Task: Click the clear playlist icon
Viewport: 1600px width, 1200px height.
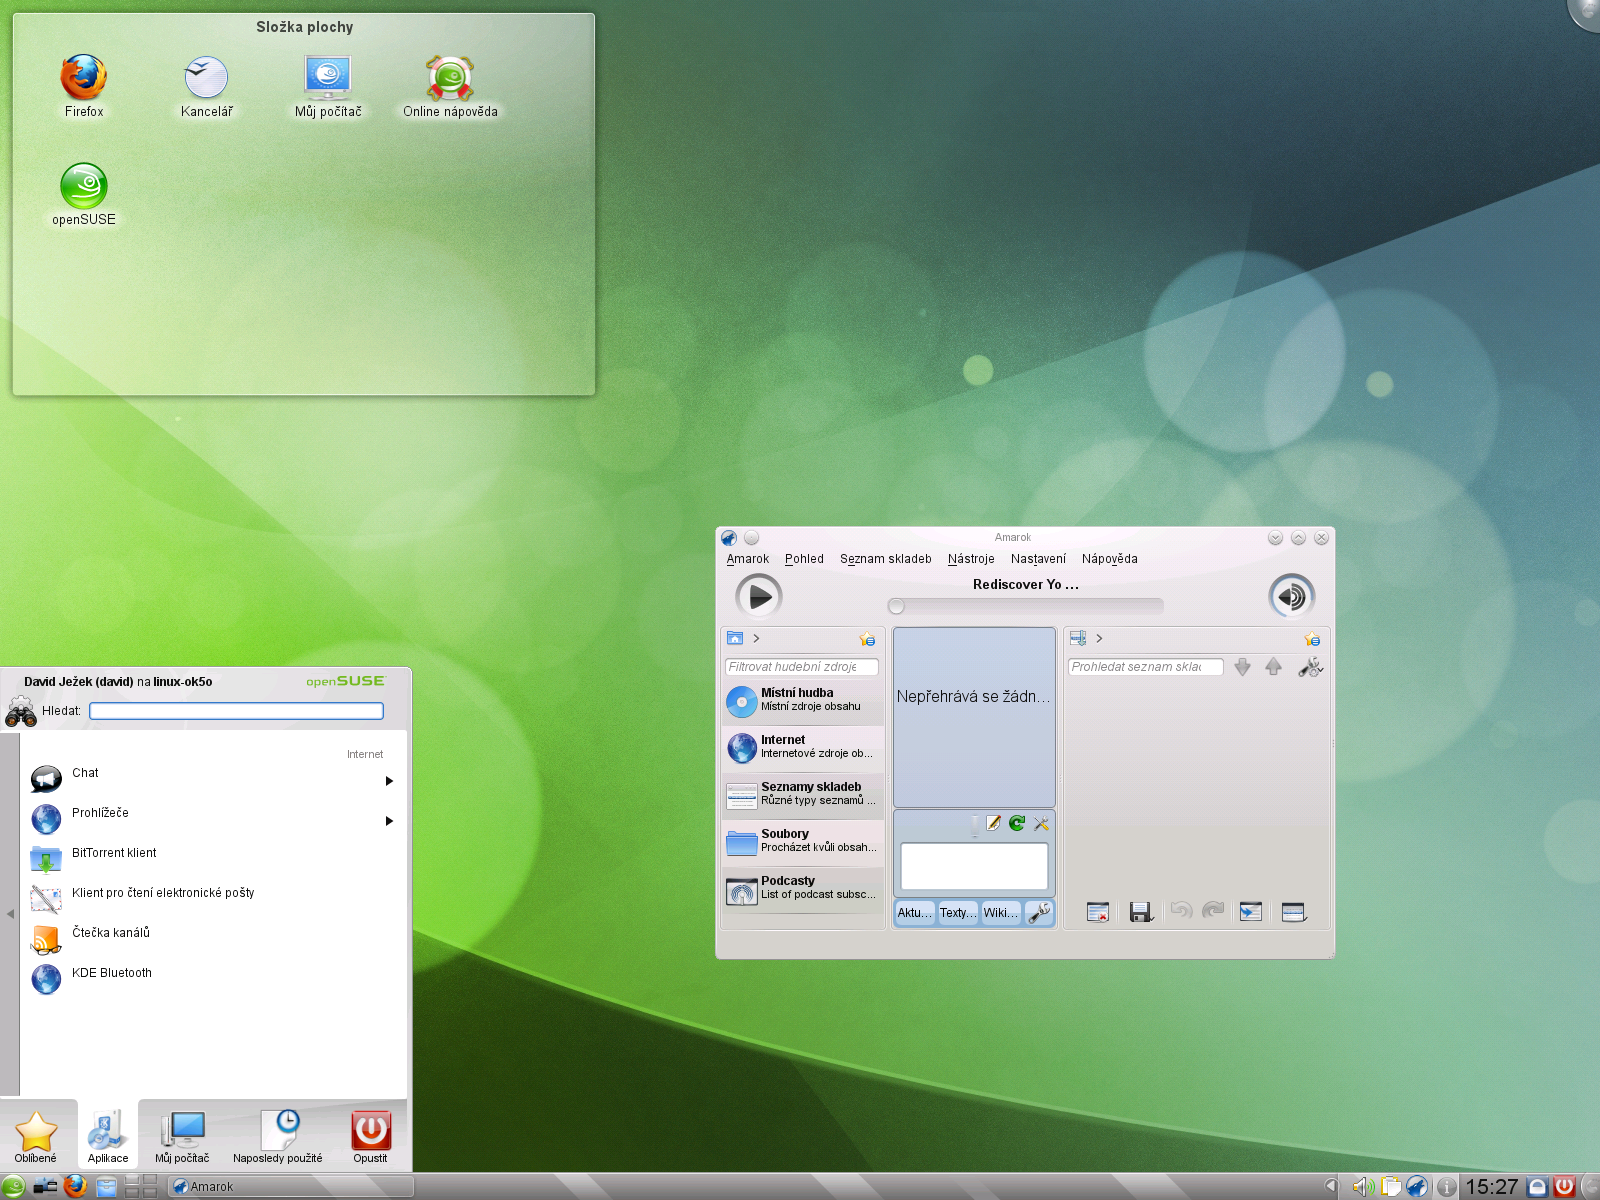Action: (x=1098, y=912)
